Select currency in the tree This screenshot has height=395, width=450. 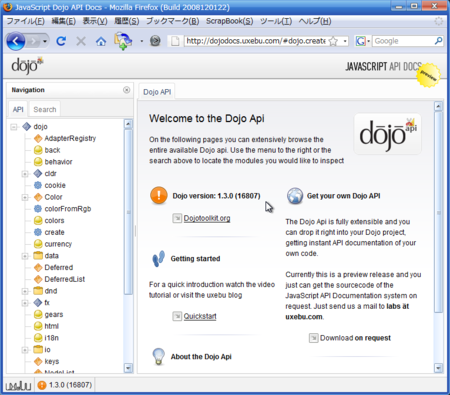click(x=58, y=244)
